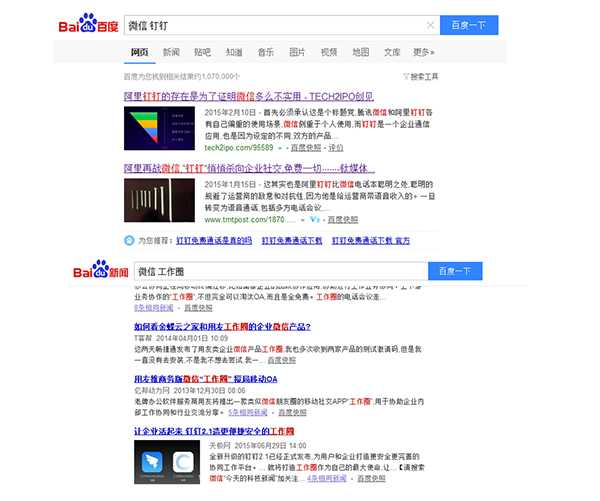Open 如何看金蝶云之家和用友工作圈的企业微信产品 article
The width and height of the screenshot is (600, 501).
click(x=222, y=327)
